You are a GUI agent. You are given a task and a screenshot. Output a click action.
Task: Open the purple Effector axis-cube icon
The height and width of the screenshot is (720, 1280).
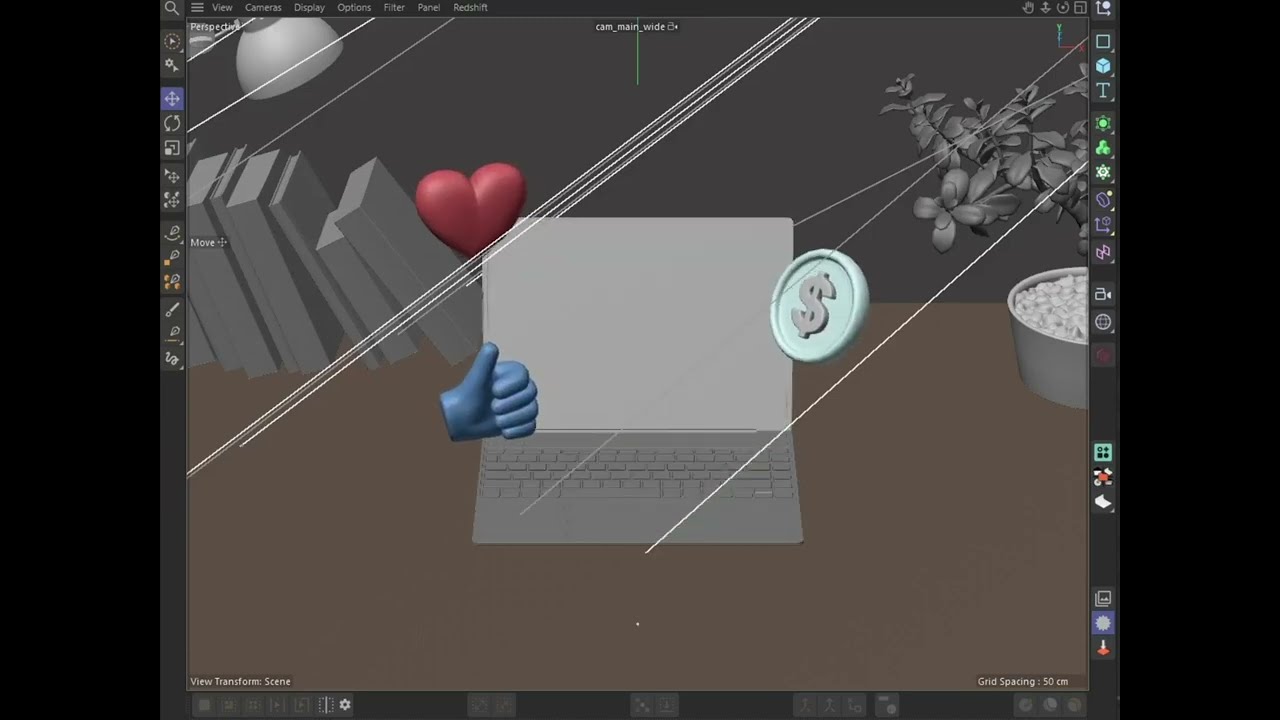click(x=1103, y=225)
